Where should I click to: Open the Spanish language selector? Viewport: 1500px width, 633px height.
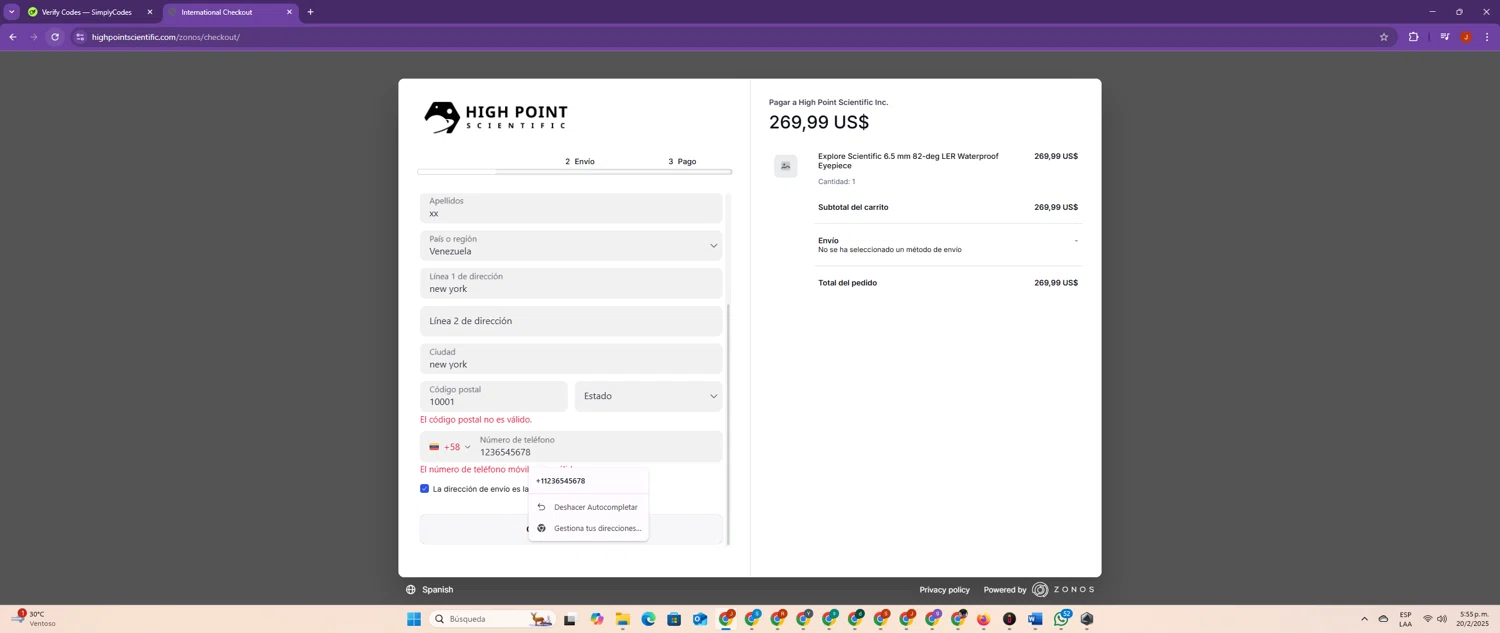pos(437,590)
